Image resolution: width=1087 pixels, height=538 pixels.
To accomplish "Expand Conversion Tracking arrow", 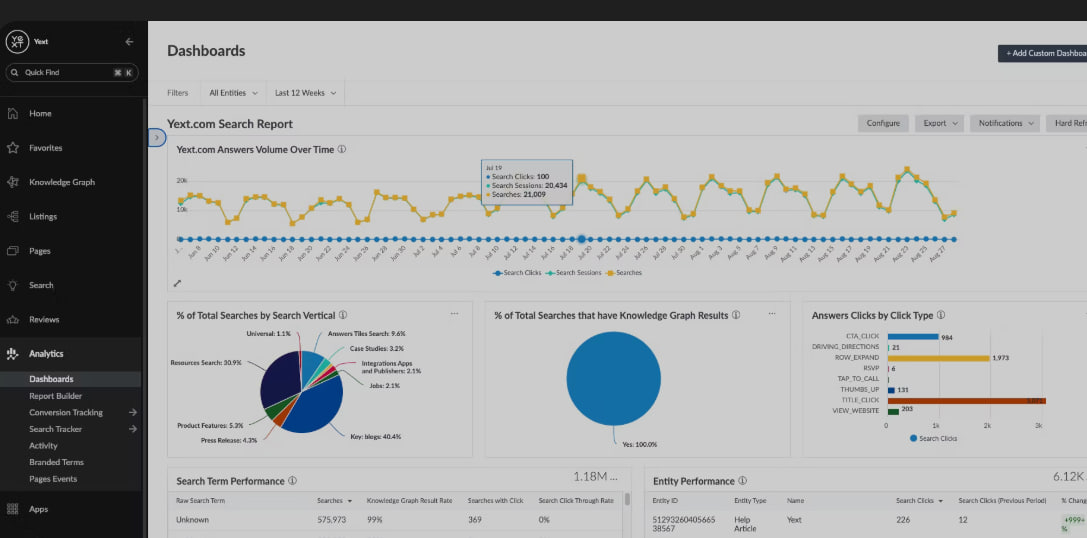I will tap(132, 413).
